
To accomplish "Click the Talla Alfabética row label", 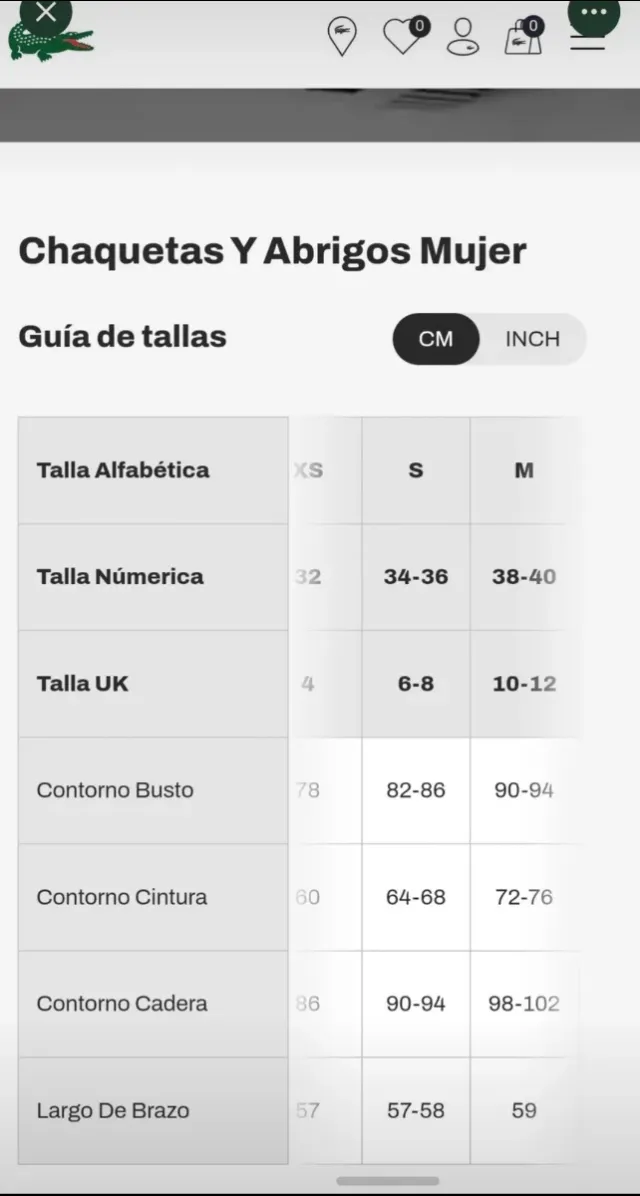I will [123, 470].
